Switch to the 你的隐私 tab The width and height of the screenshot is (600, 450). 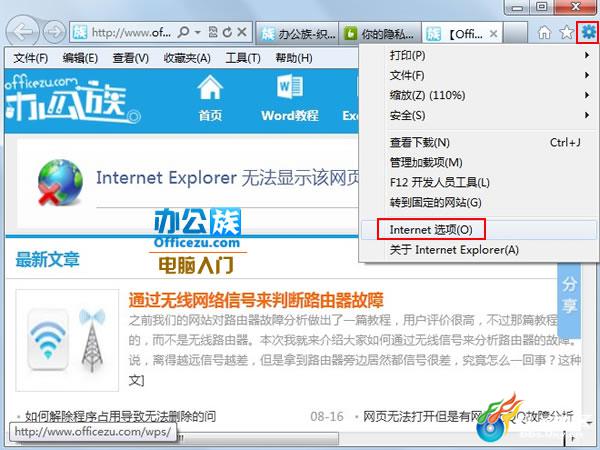380,34
